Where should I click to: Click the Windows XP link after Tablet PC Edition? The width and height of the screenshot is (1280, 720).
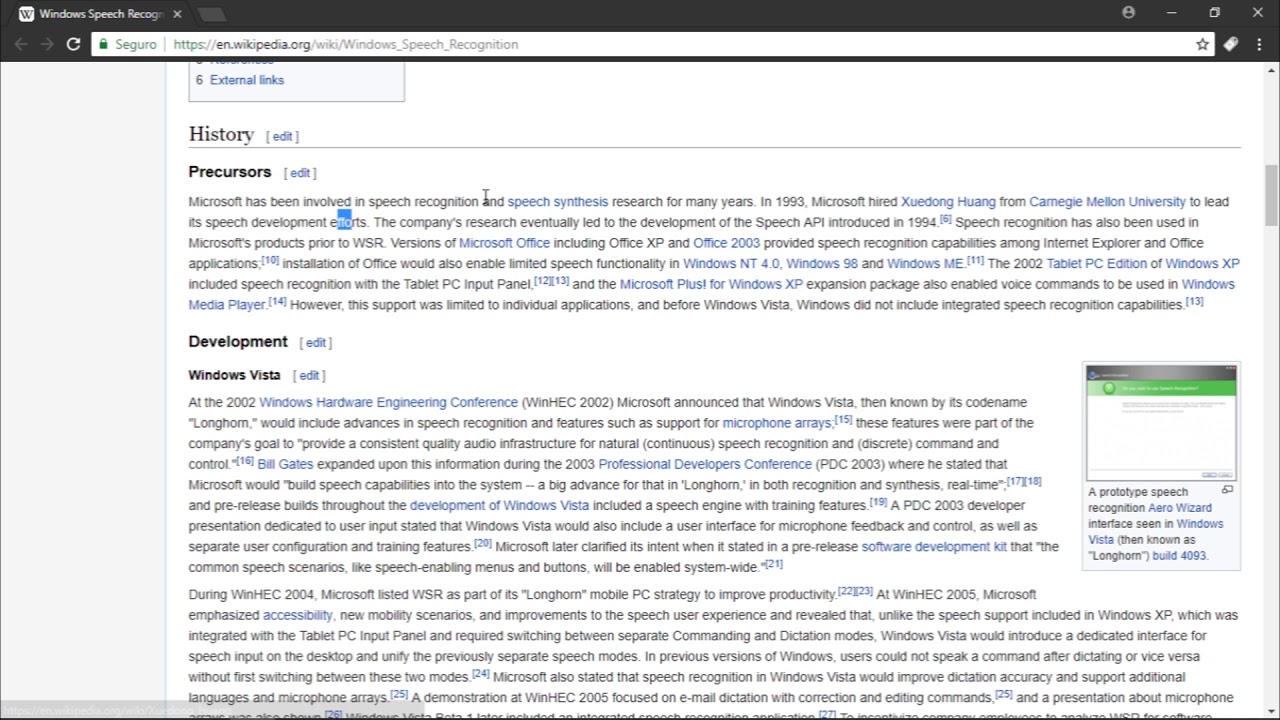coord(1202,264)
